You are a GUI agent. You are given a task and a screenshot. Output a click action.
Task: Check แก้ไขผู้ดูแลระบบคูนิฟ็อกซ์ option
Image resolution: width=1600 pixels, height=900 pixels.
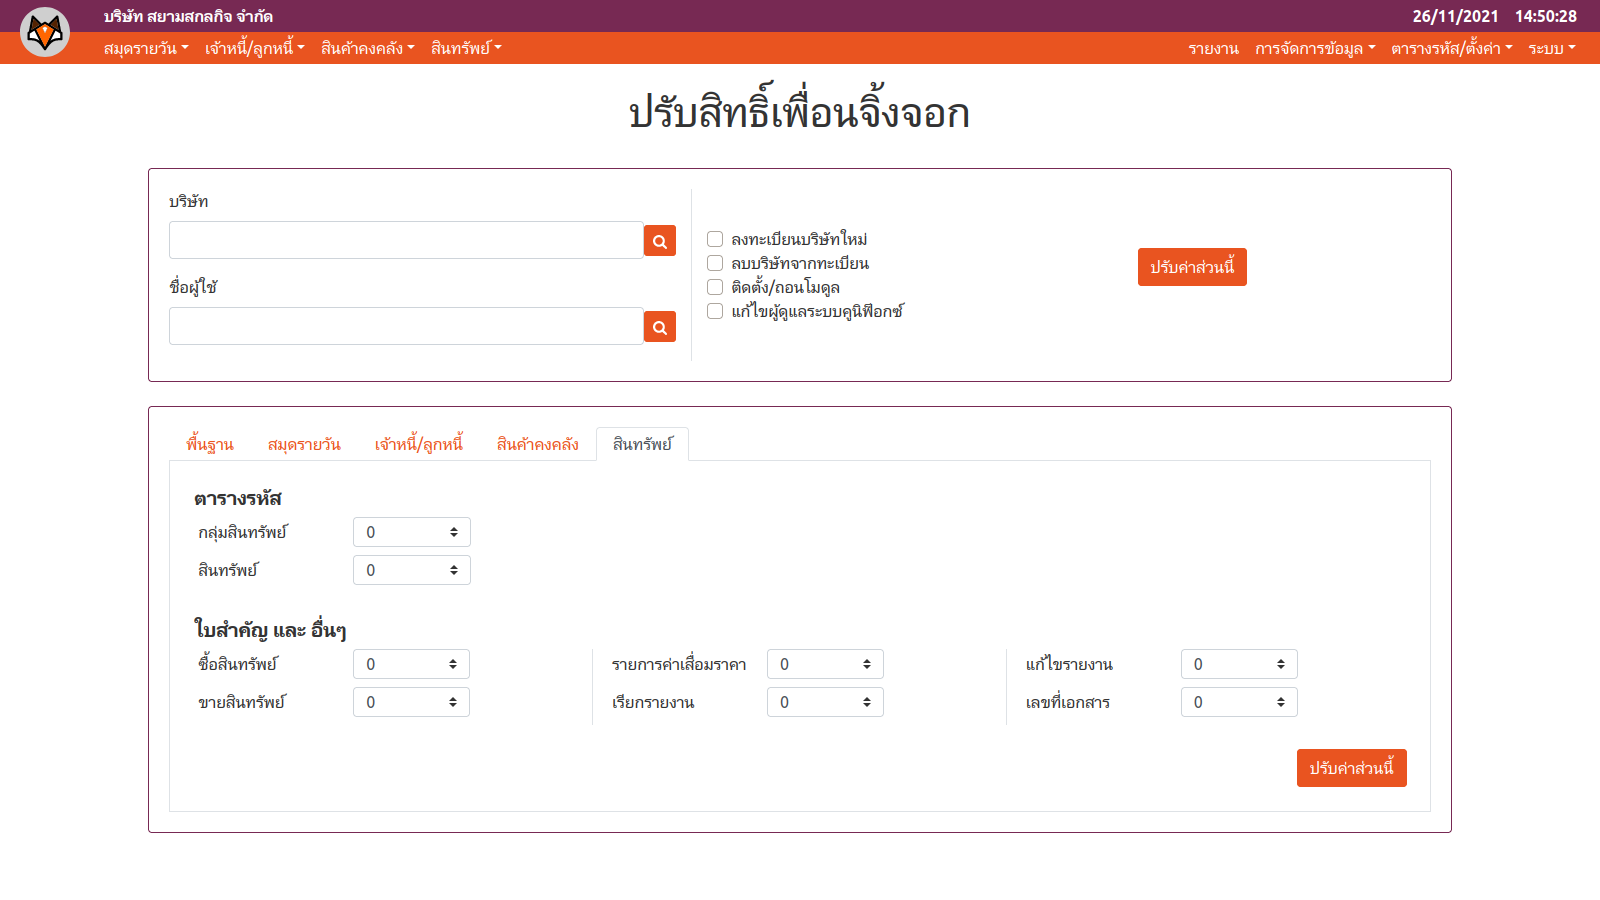[715, 311]
